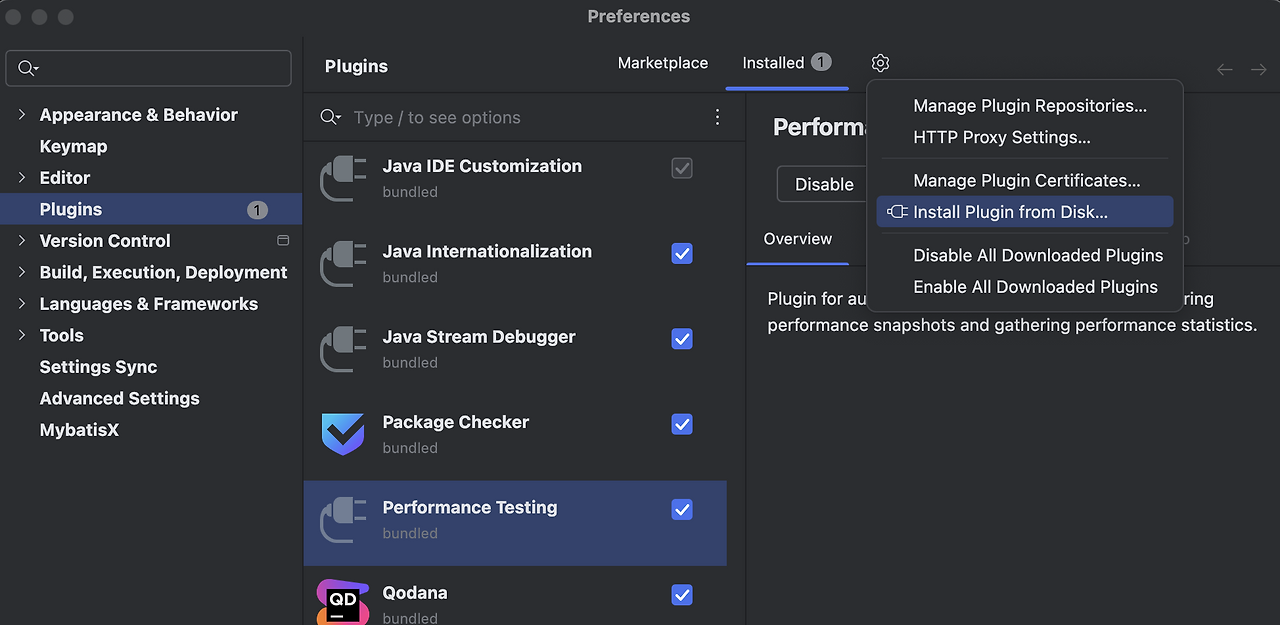
Task: Uncheck the Package Checker plugin
Action: click(682, 424)
